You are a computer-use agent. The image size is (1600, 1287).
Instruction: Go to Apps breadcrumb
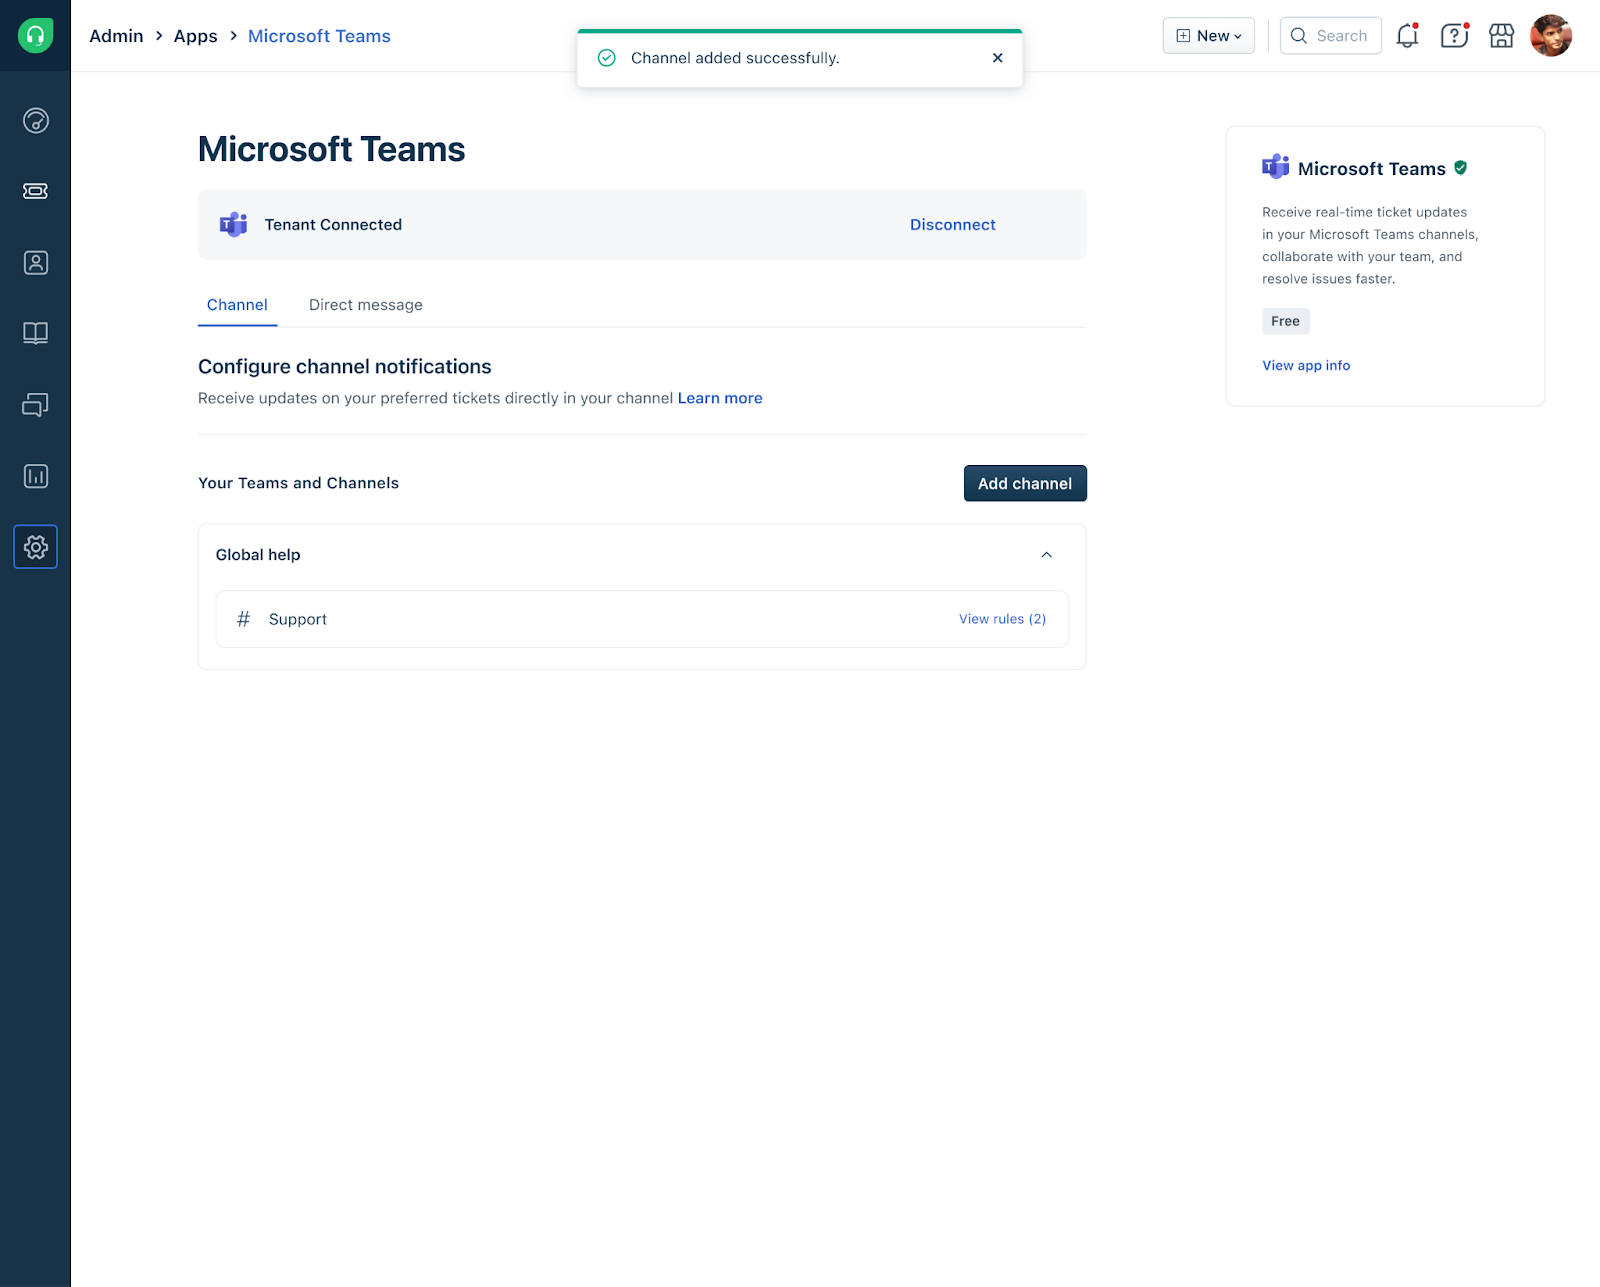coord(195,36)
